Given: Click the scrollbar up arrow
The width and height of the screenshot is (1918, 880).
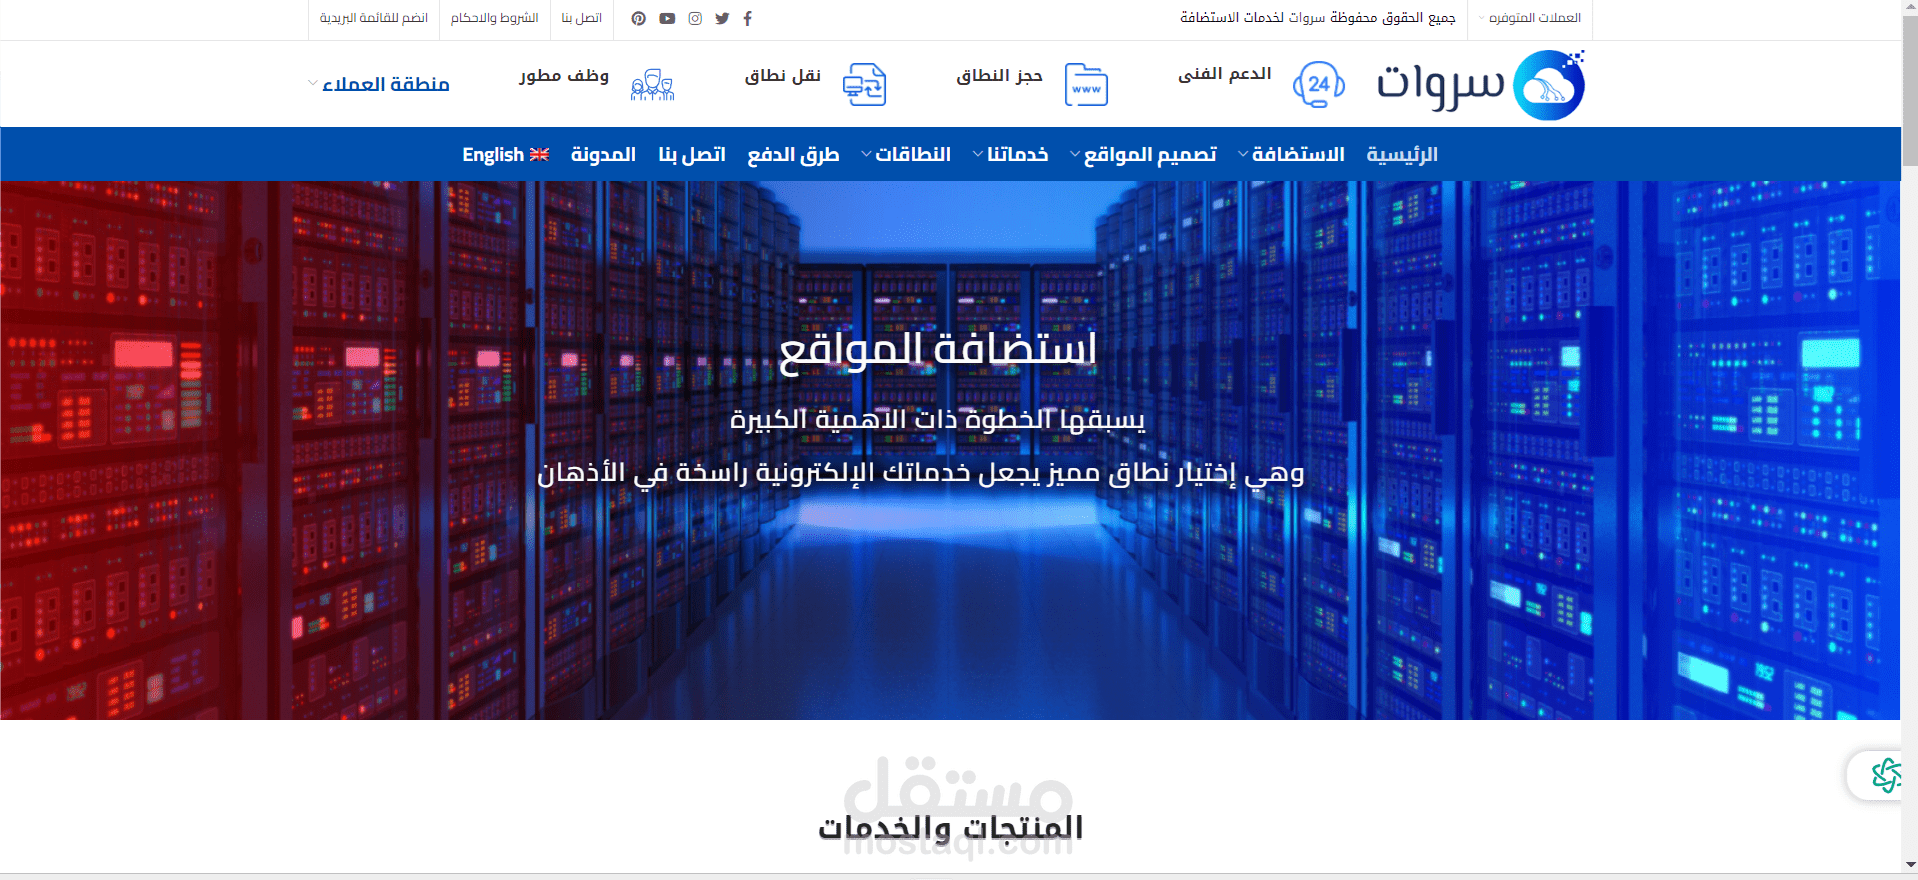Looking at the screenshot, I should click(1910, 7).
